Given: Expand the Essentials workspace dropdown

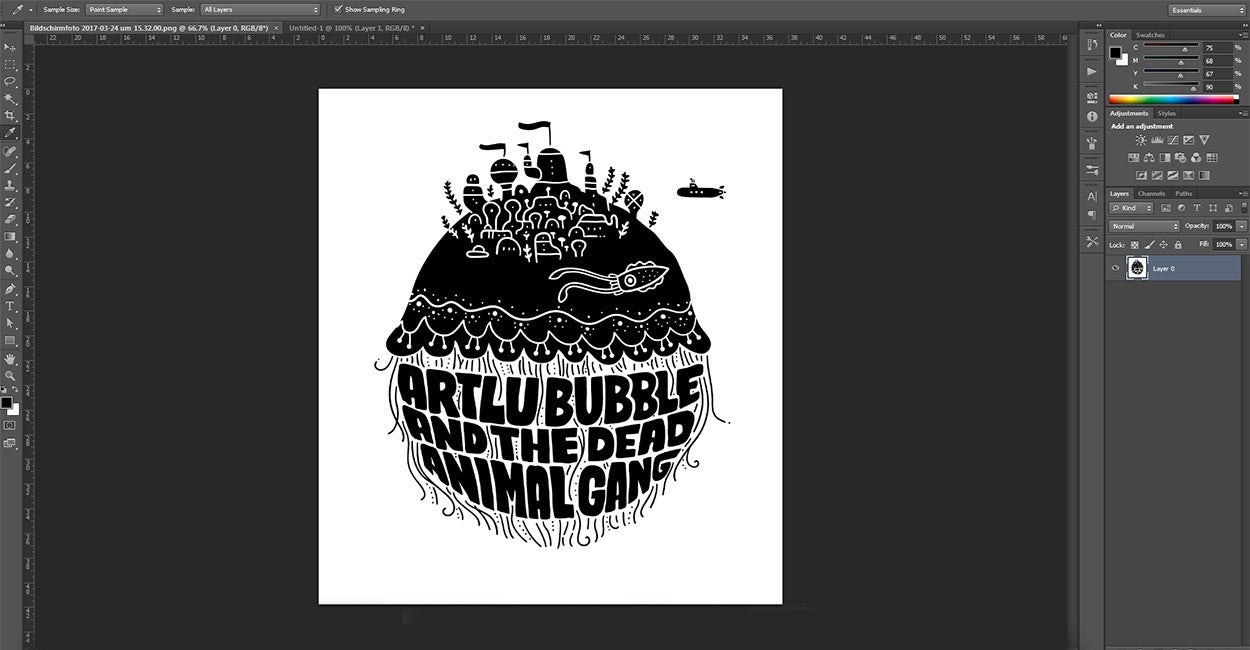Looking at the screenshot, I should click(x=1206, y=9).
